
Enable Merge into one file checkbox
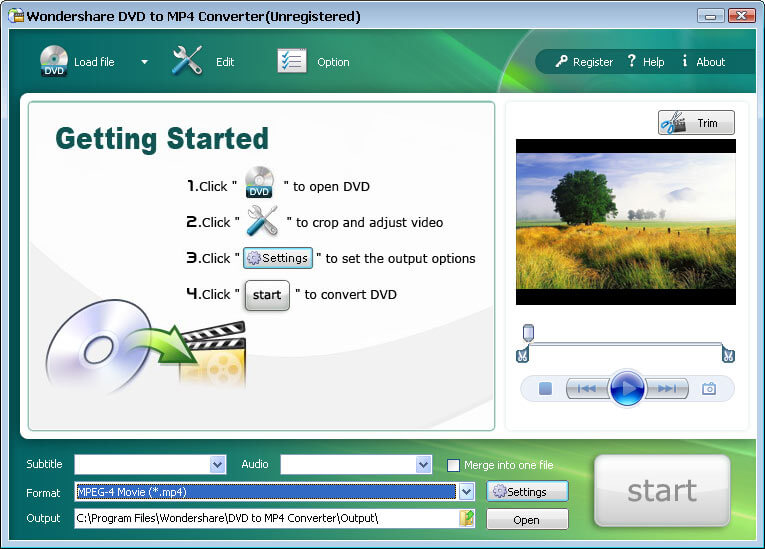454,465
